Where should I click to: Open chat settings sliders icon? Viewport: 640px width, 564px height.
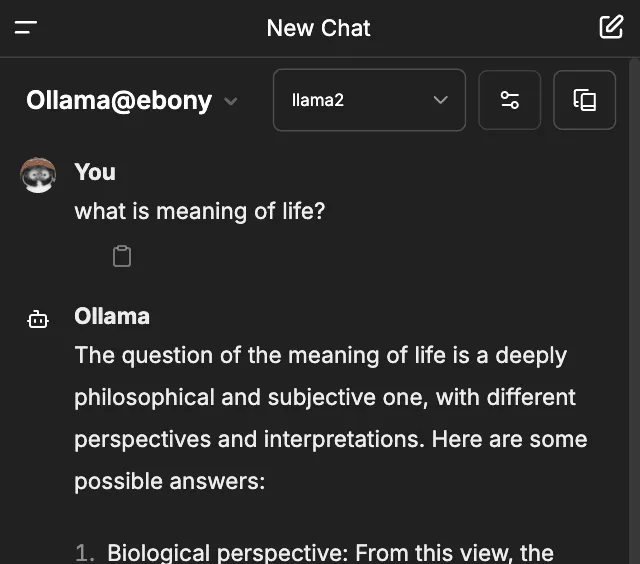click(x=509, y=100)
